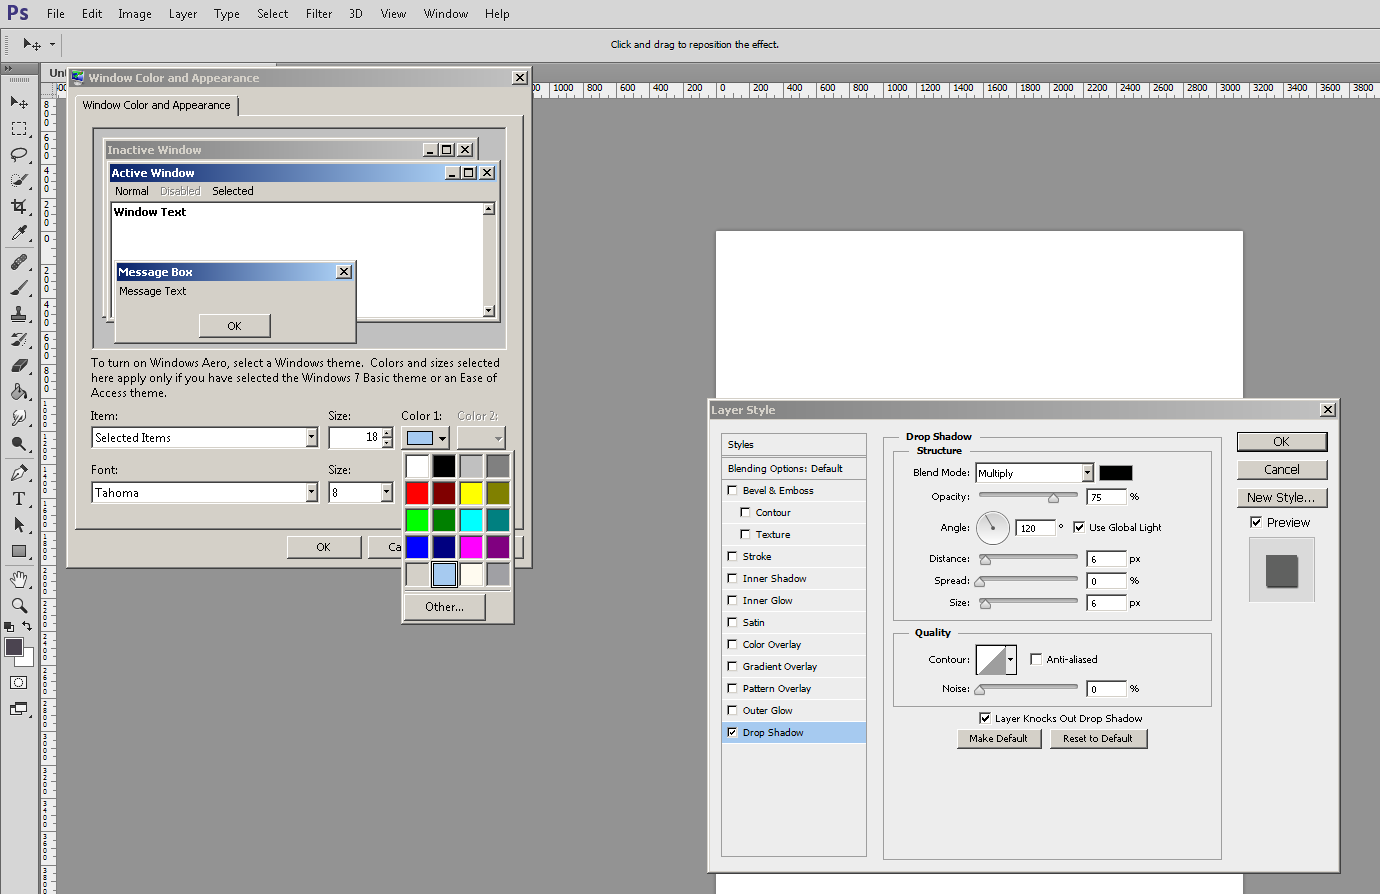Image resolution: width=1380 pixels, height=894 pixels.
Task: Select the Clone Stamp tool
Action: click(x=19, y=313)
